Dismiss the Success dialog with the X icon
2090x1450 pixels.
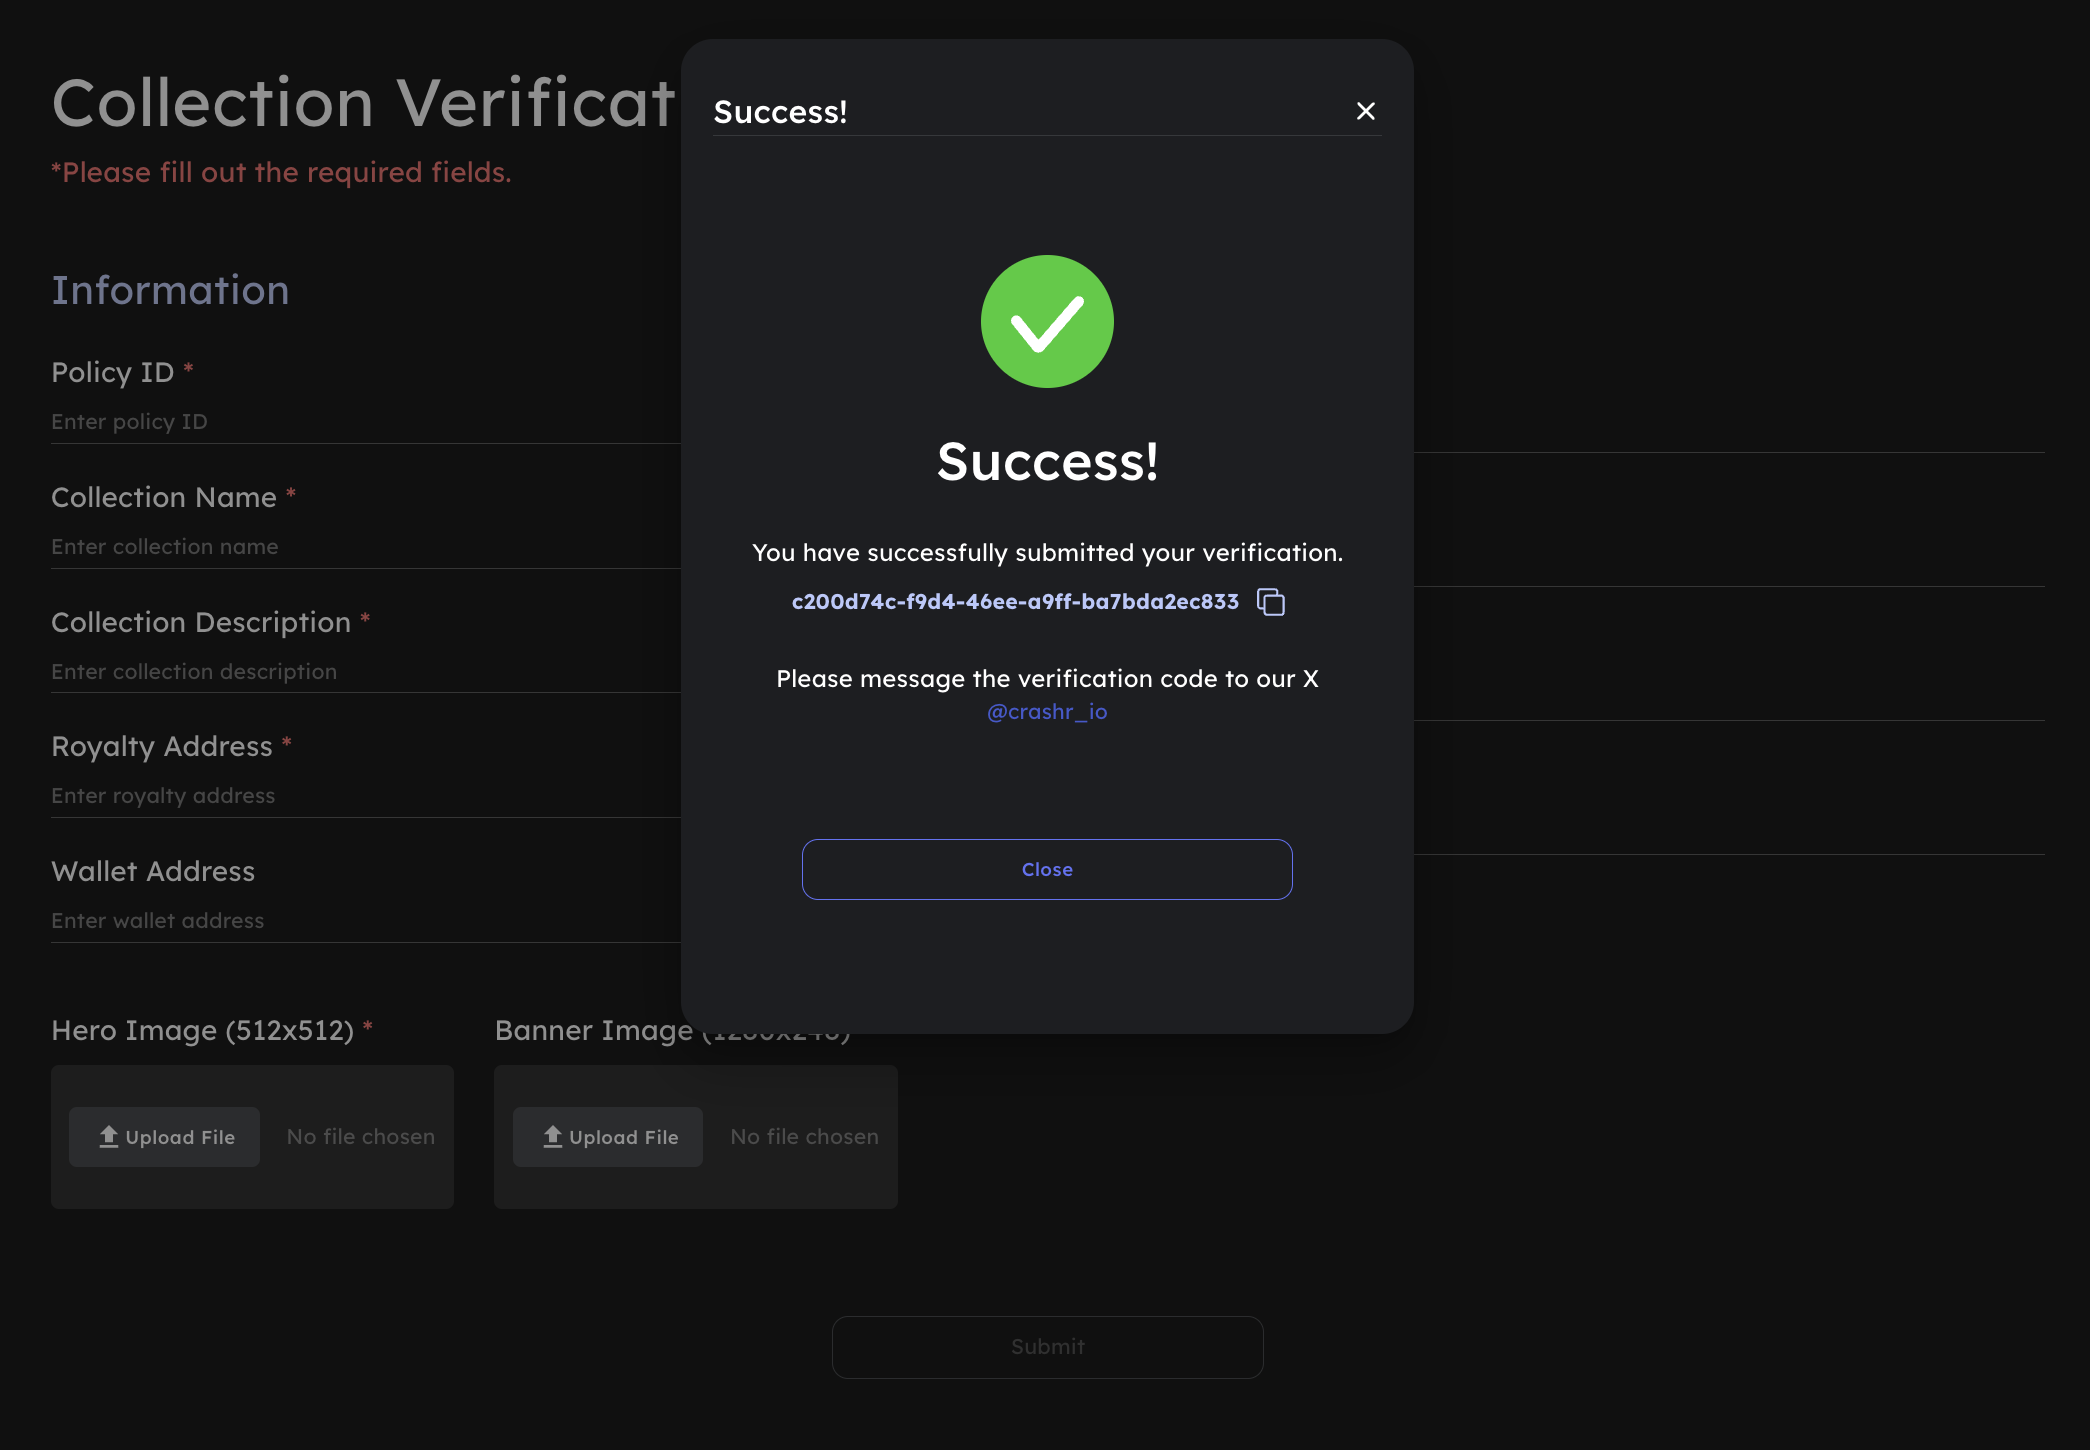(x=1366, y=111)
